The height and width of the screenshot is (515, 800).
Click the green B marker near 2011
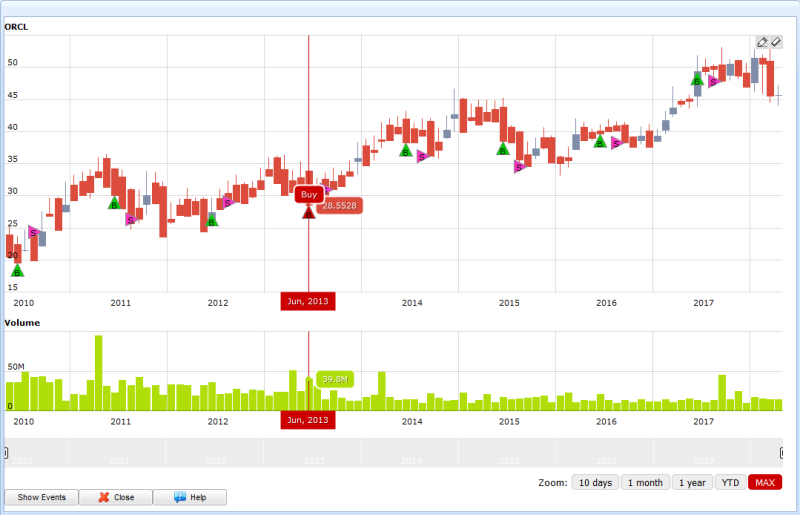pyautogui.click(x=114, y=203)
